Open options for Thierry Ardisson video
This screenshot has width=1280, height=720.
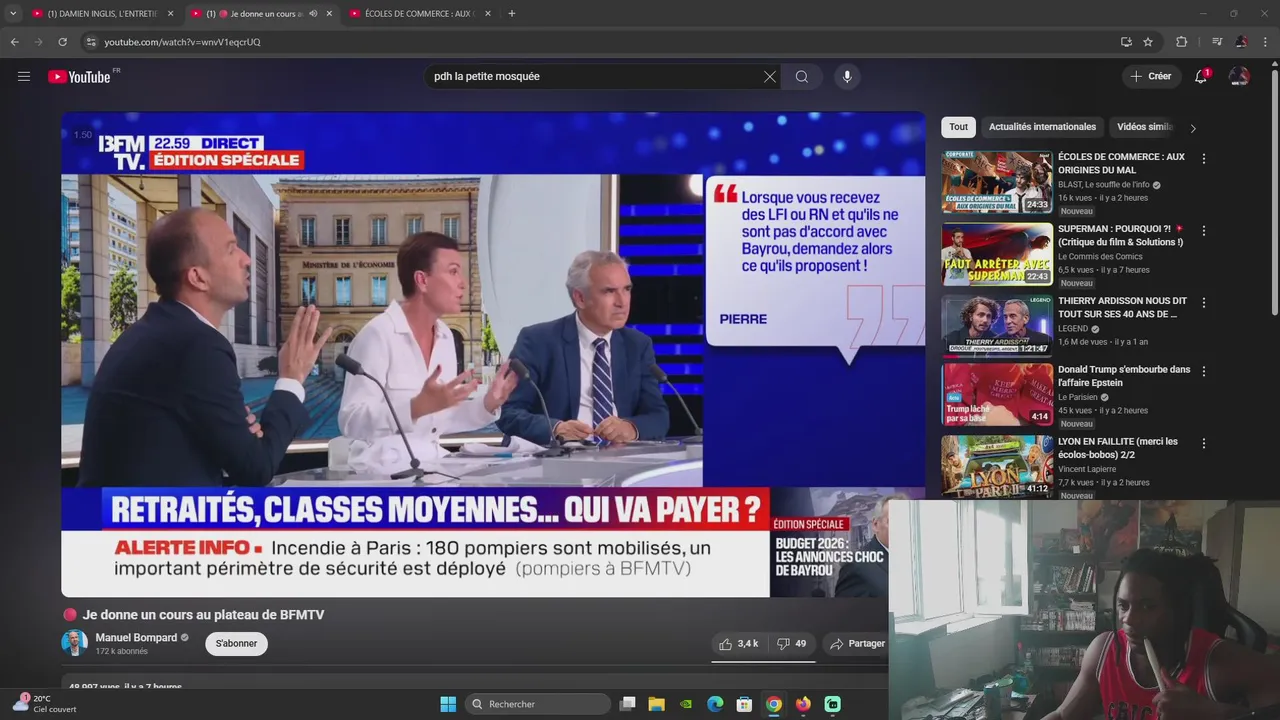tap(1203, 302)
